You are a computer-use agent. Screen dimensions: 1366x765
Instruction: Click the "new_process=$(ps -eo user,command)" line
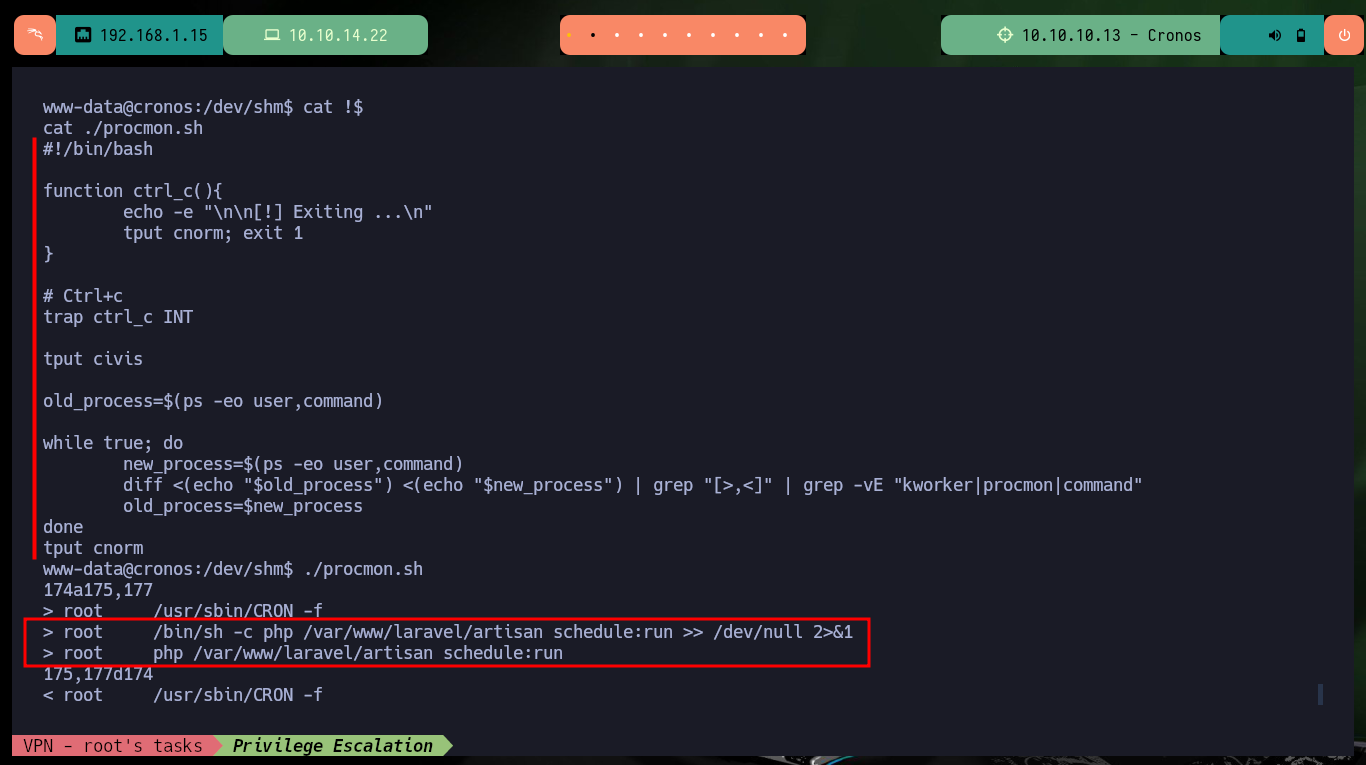pos(293,464)
